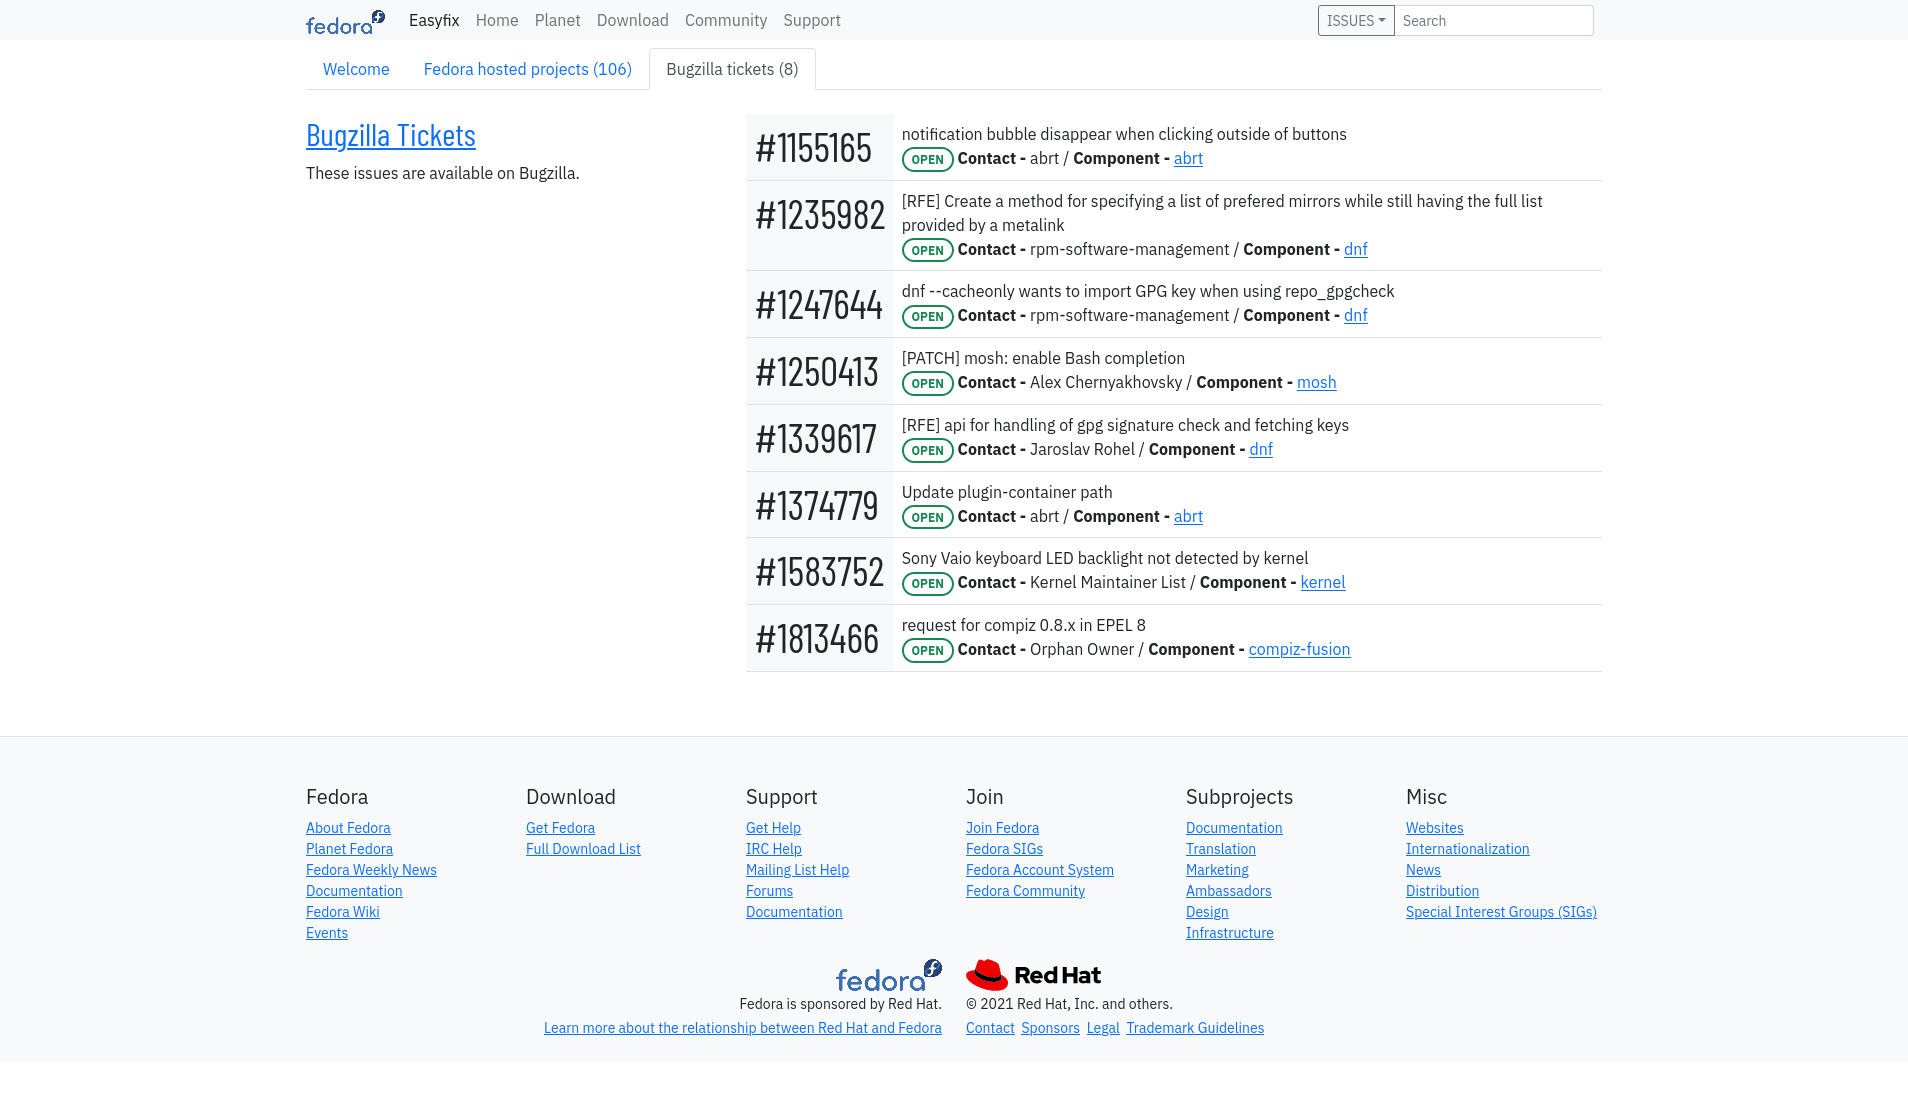Open Full Download List footer link

coord(583,849)
